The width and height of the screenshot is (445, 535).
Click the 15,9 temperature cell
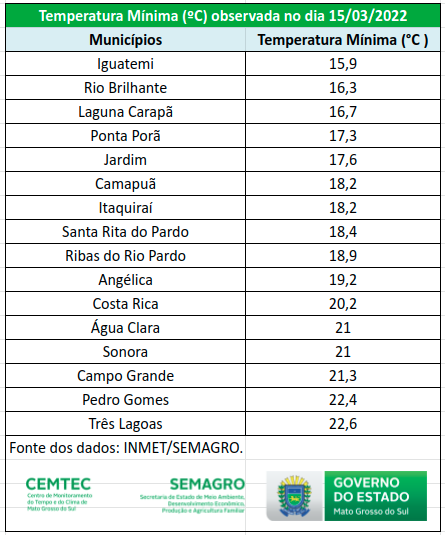[x=343, y=64]
